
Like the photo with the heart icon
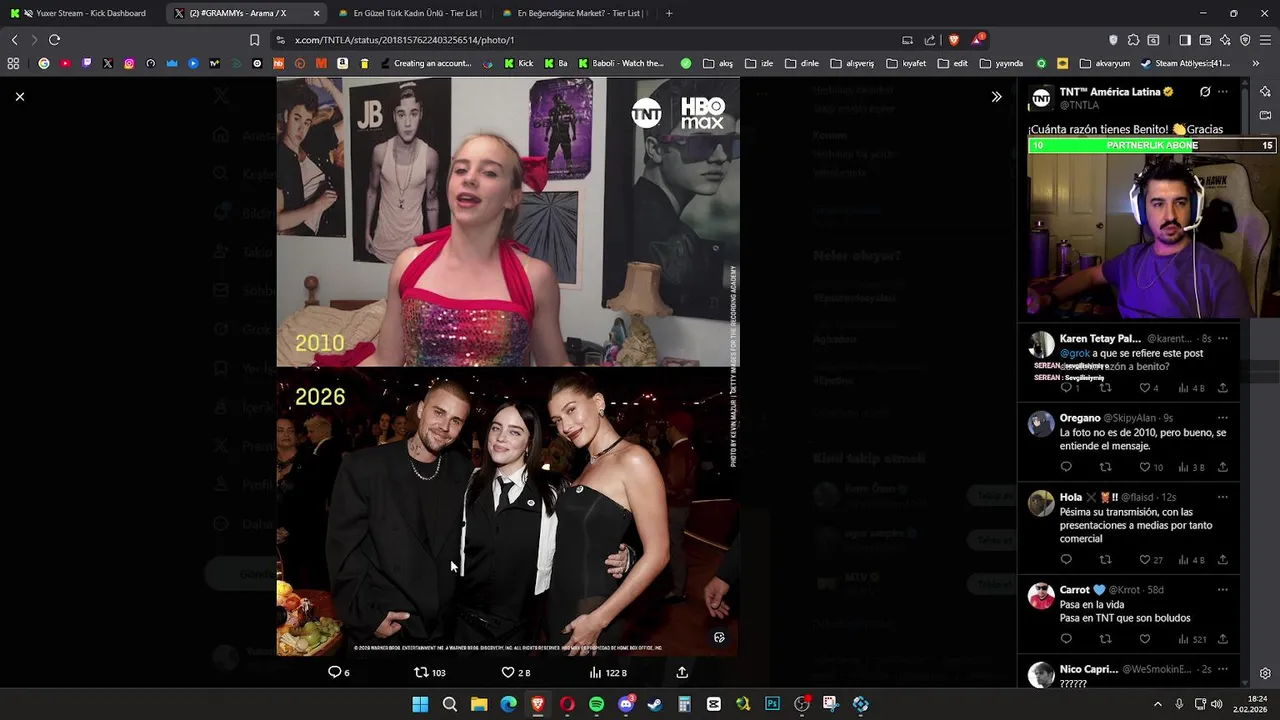516,672
